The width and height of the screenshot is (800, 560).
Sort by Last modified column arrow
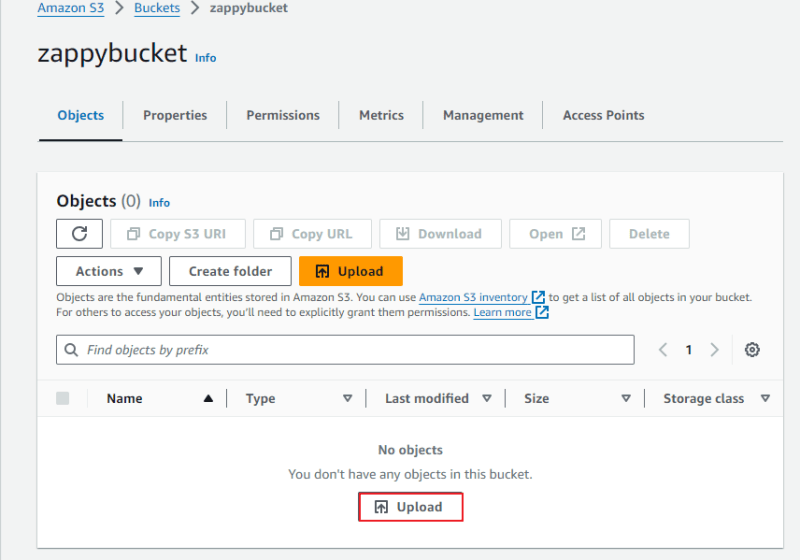point(487,398)
